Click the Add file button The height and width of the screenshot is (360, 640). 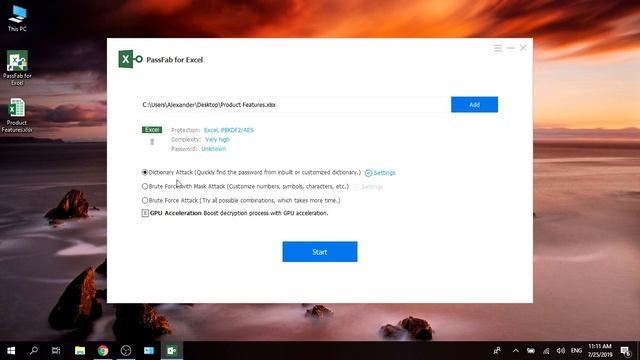pyautogui.click(x=474, y=104)
